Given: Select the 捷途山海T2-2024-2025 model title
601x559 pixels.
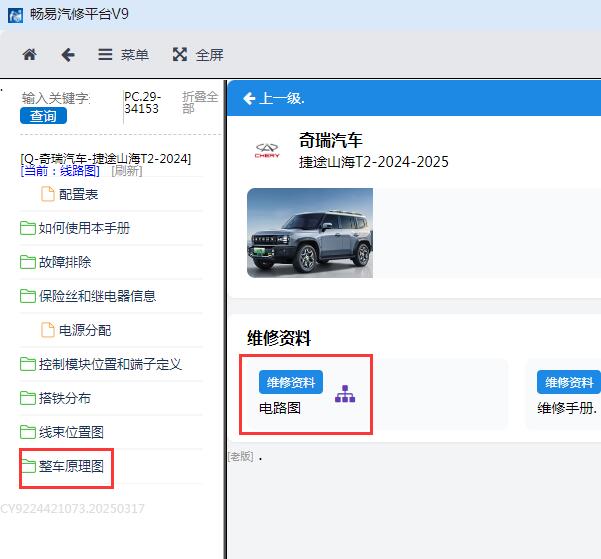Looking at the screenshot, I should point(374,162).
